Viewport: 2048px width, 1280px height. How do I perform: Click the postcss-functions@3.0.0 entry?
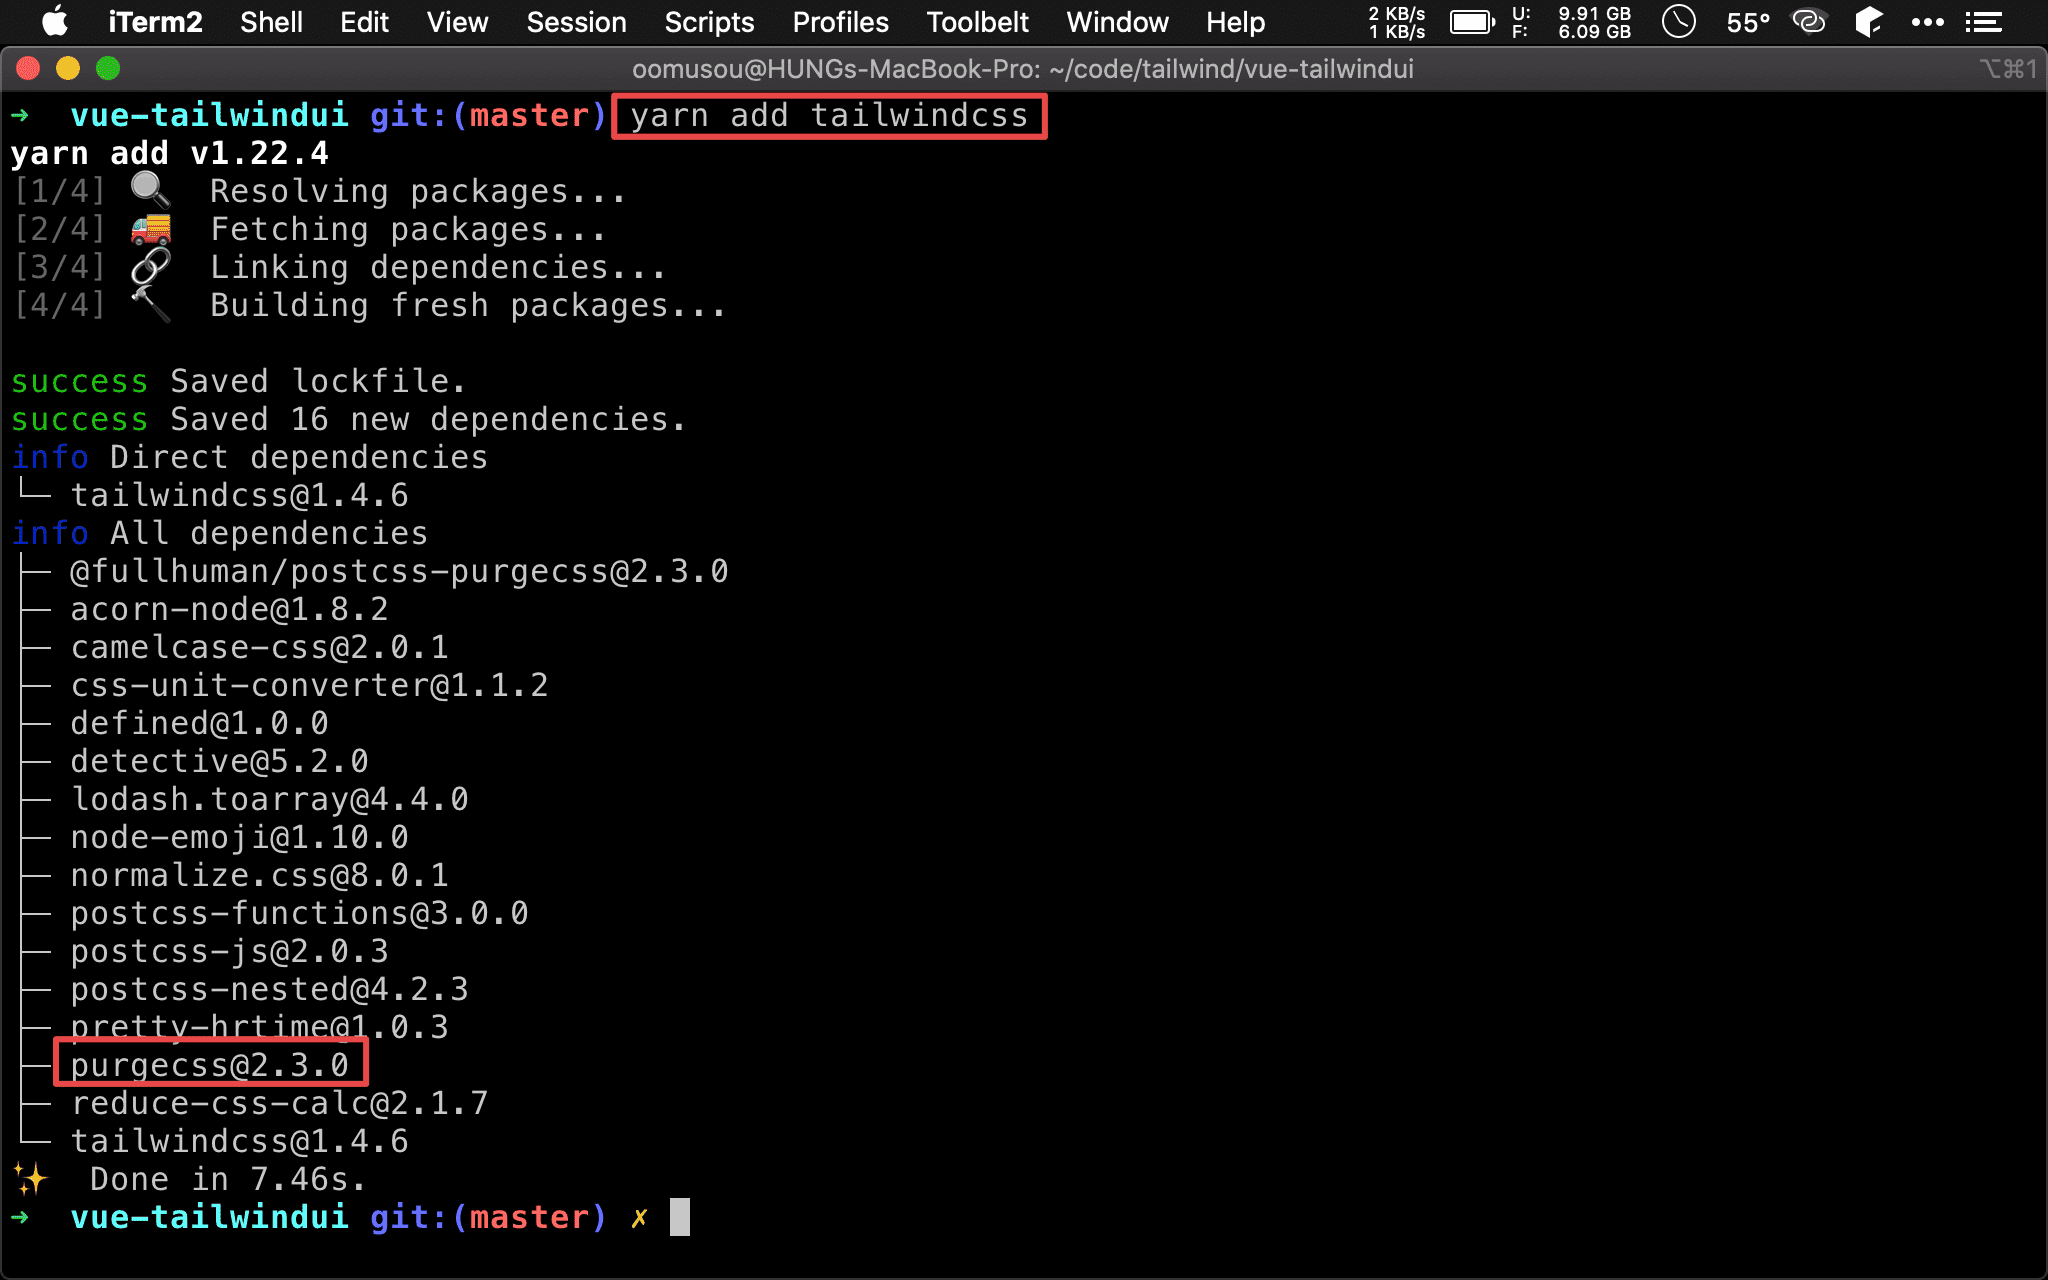[299, 913]
